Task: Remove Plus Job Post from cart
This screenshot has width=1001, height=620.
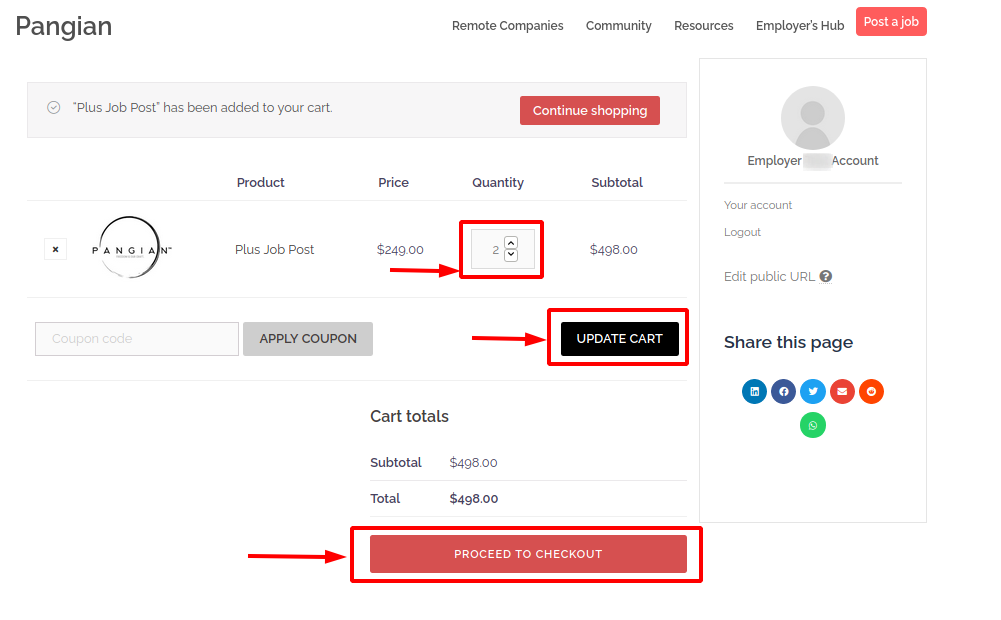Action: 56,249
